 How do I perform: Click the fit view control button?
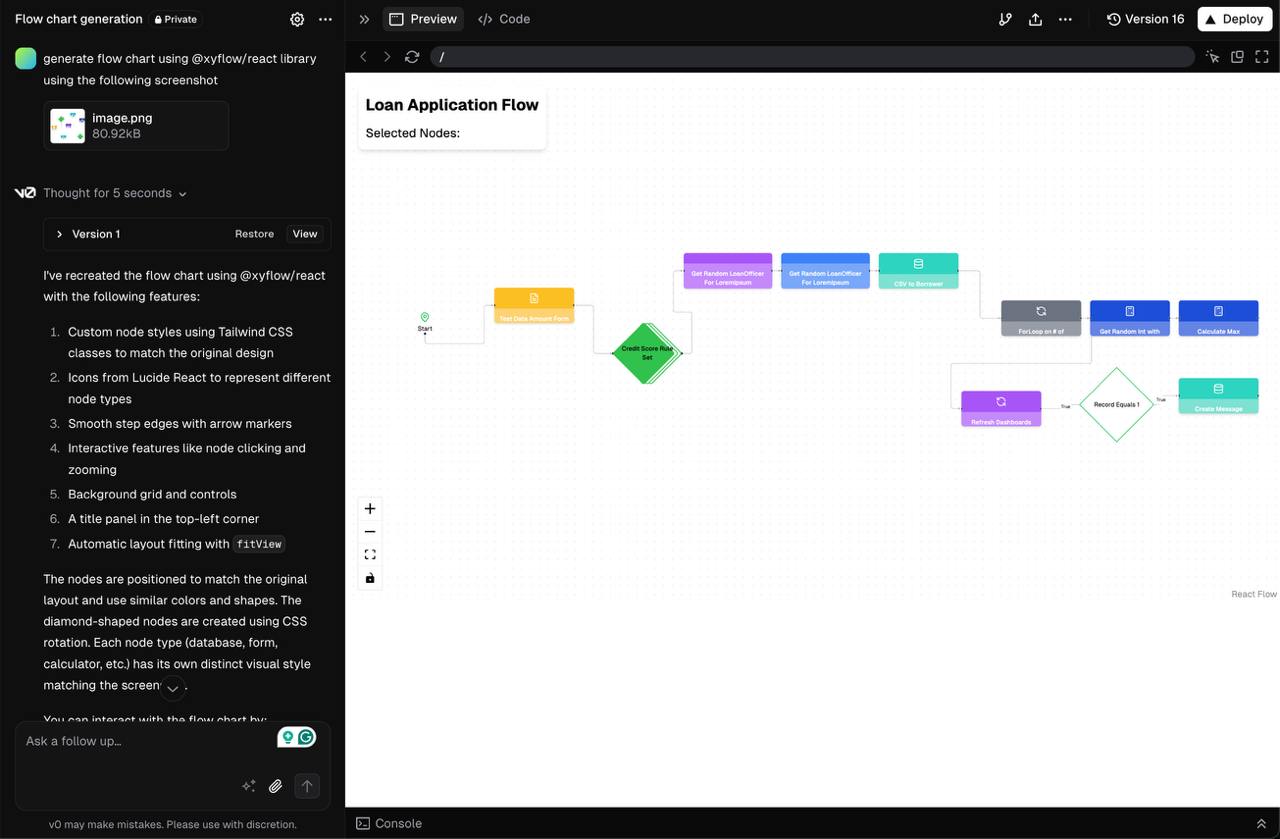(370, 555)
